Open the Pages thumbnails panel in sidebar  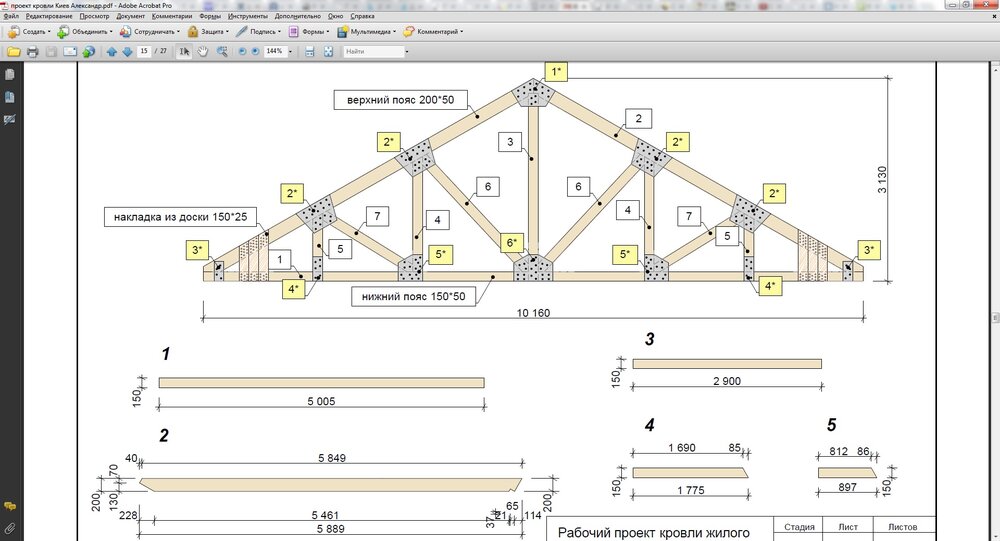tap(10, 75)
